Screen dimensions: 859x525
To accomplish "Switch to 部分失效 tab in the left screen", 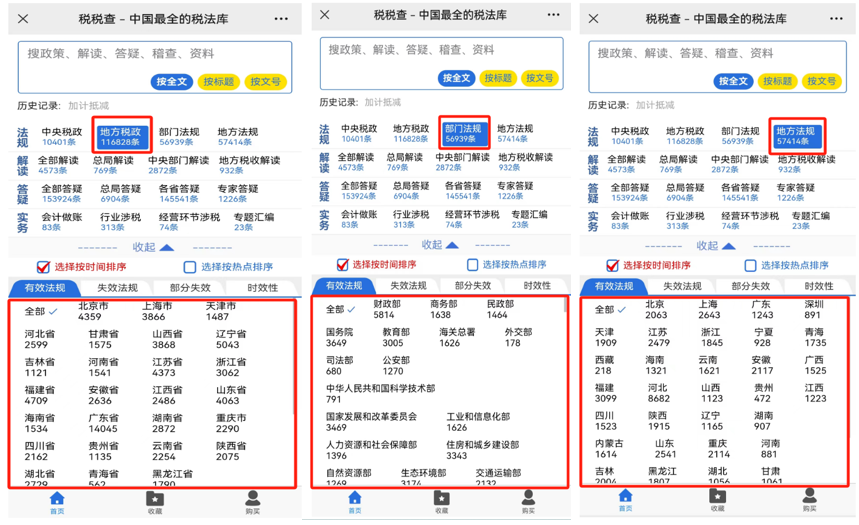I will pyautogui.click(x=190, y=288).
